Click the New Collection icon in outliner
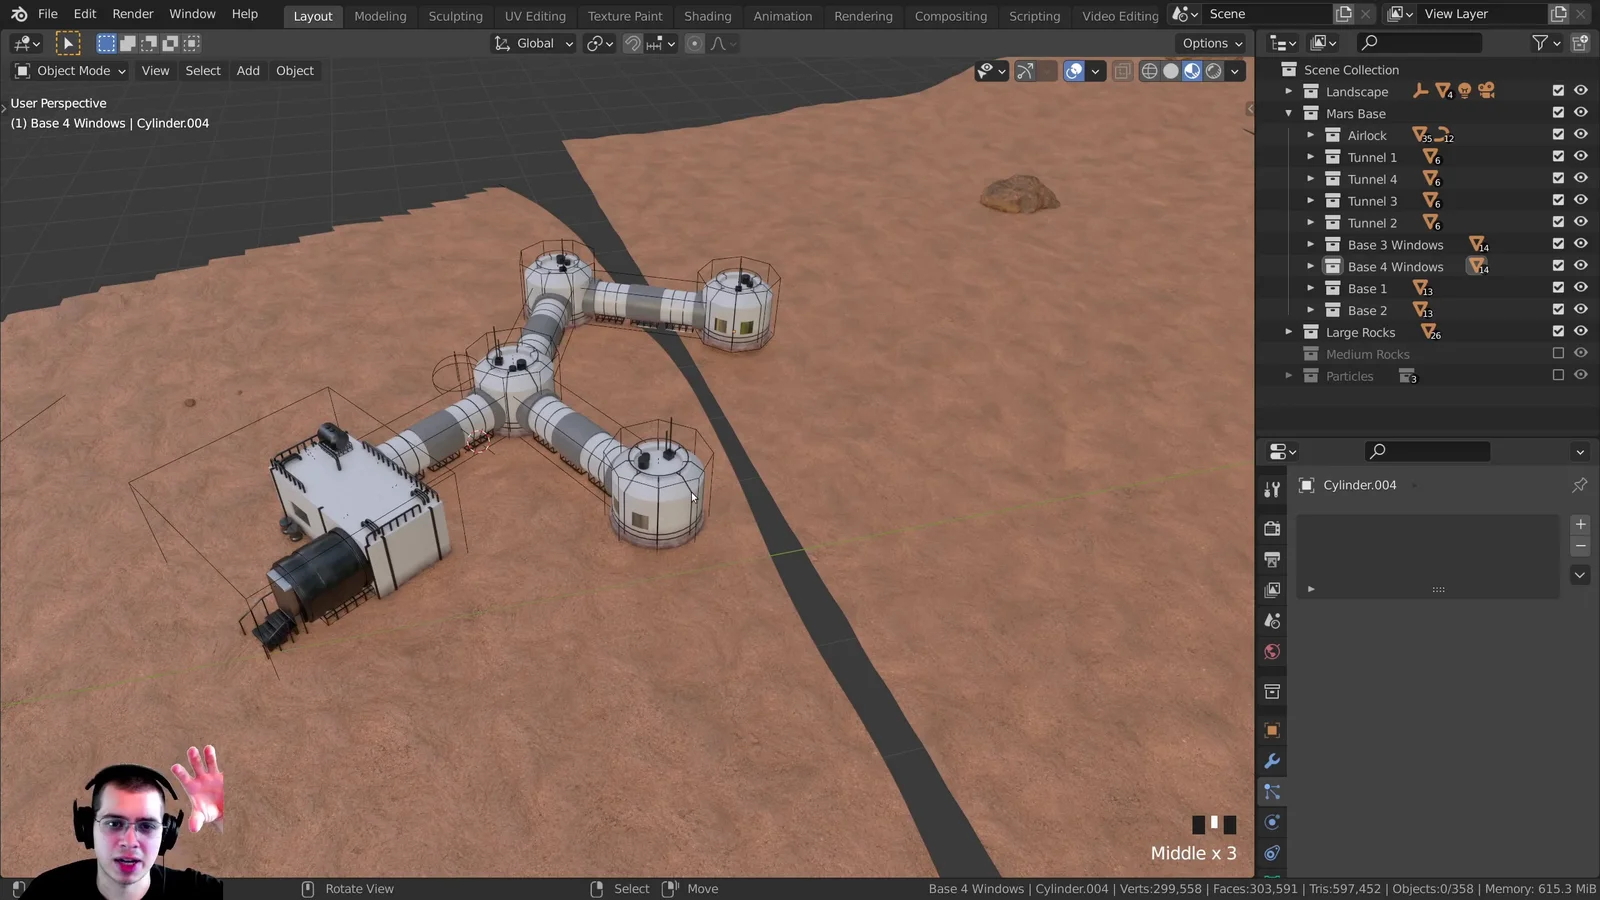Viewport: 1600px width, 900px height. coord(1578,43)
